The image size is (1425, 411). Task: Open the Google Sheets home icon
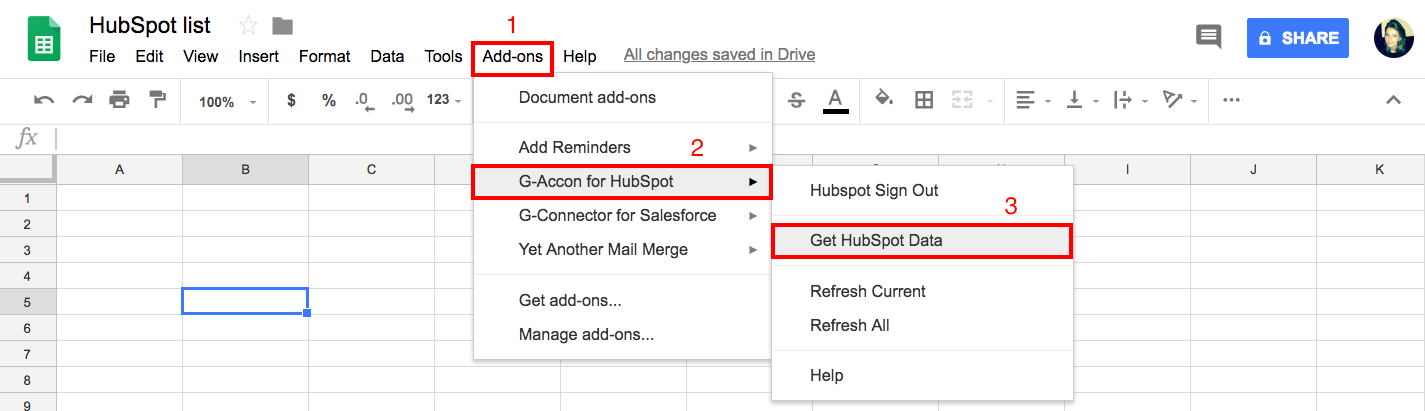tap(45, 40)
